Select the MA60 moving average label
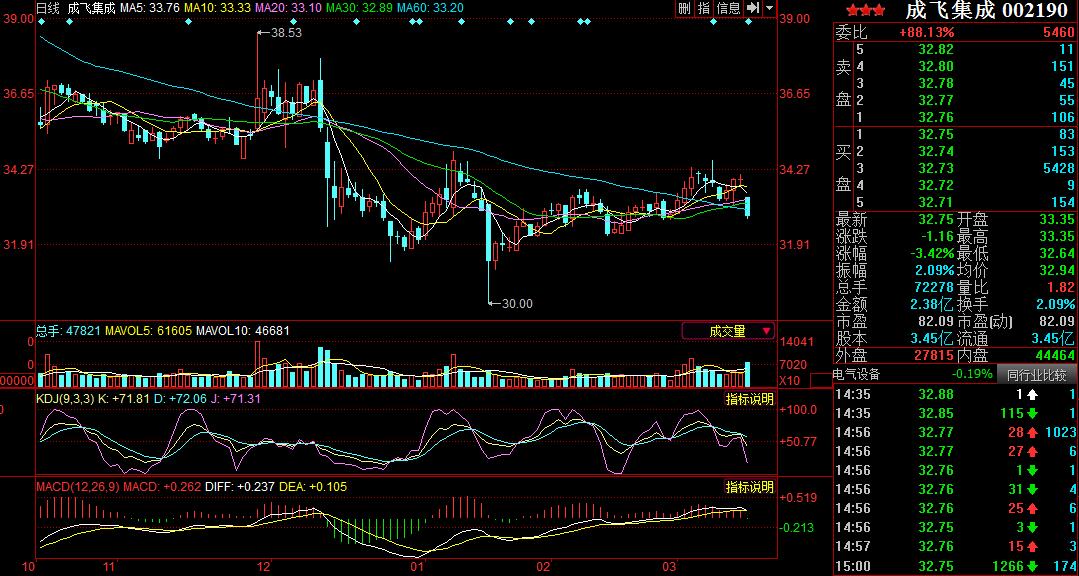Image resolution: width=1079 pixels, height=576 pixels. [418, 8]
